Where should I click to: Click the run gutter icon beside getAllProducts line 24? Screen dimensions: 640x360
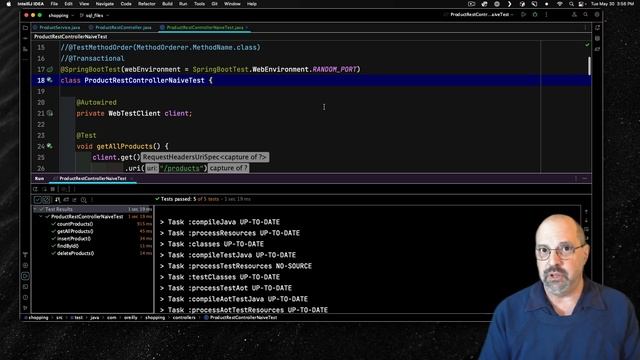(x=50, y=146)
